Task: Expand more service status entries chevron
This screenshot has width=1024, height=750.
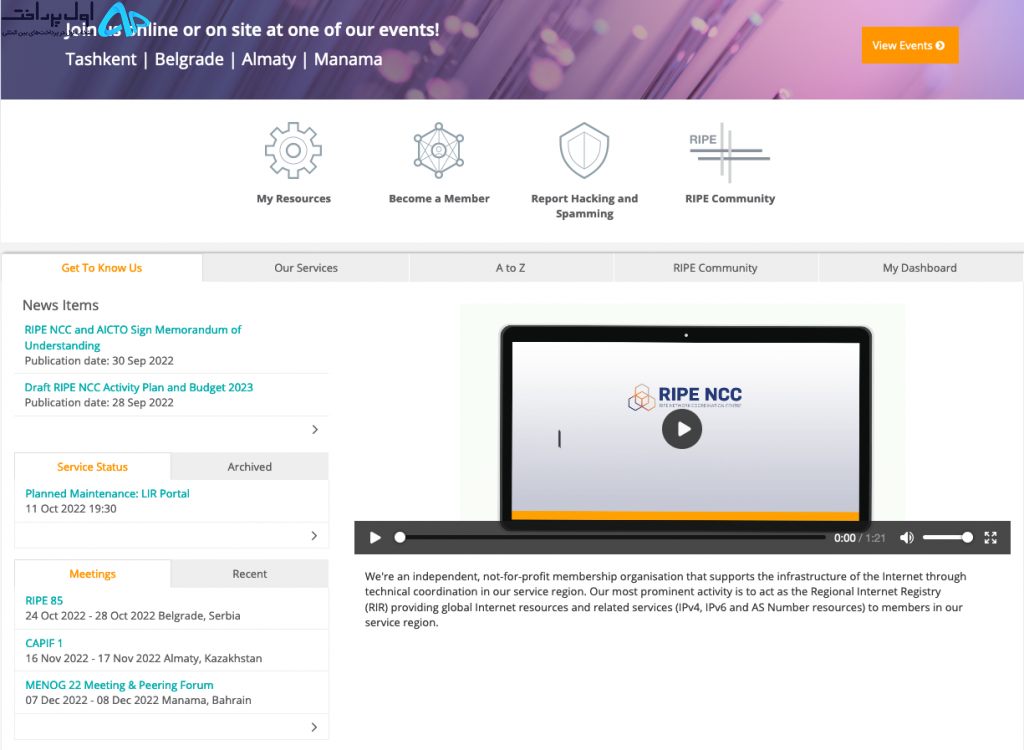Action: 314,536
